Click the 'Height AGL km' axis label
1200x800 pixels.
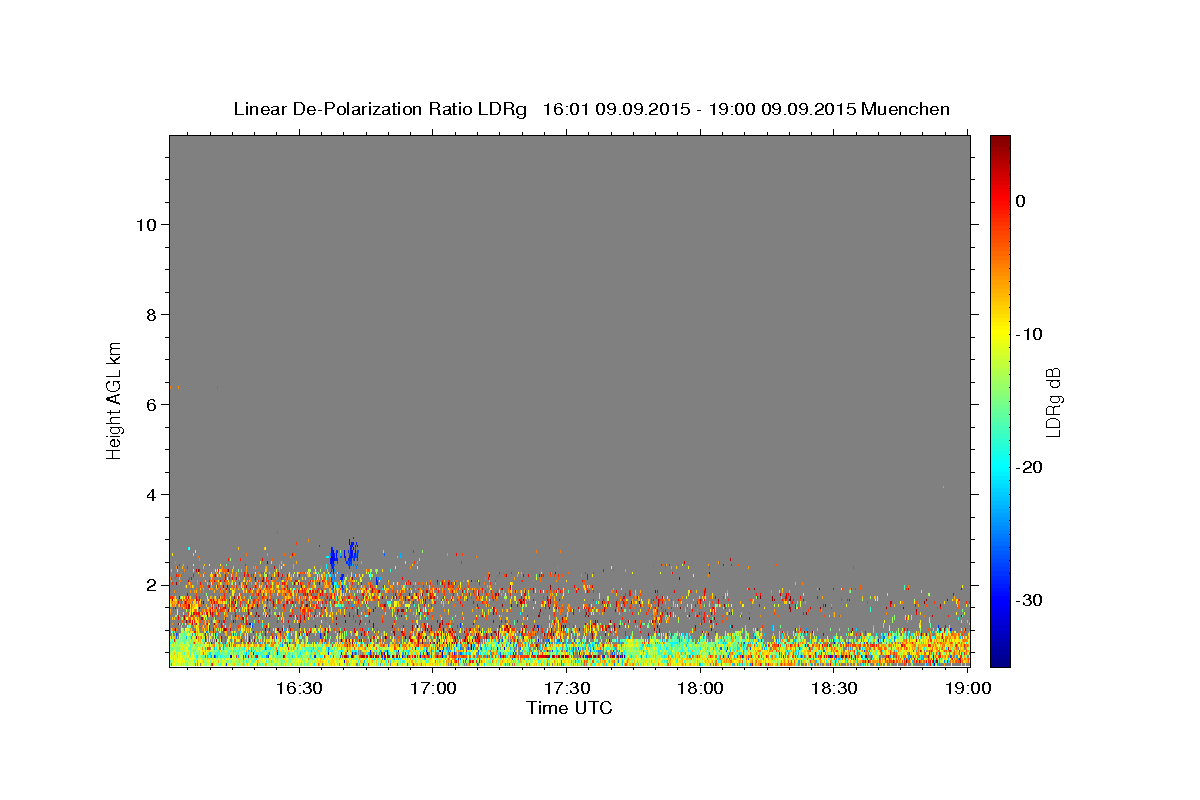point(115,399)
